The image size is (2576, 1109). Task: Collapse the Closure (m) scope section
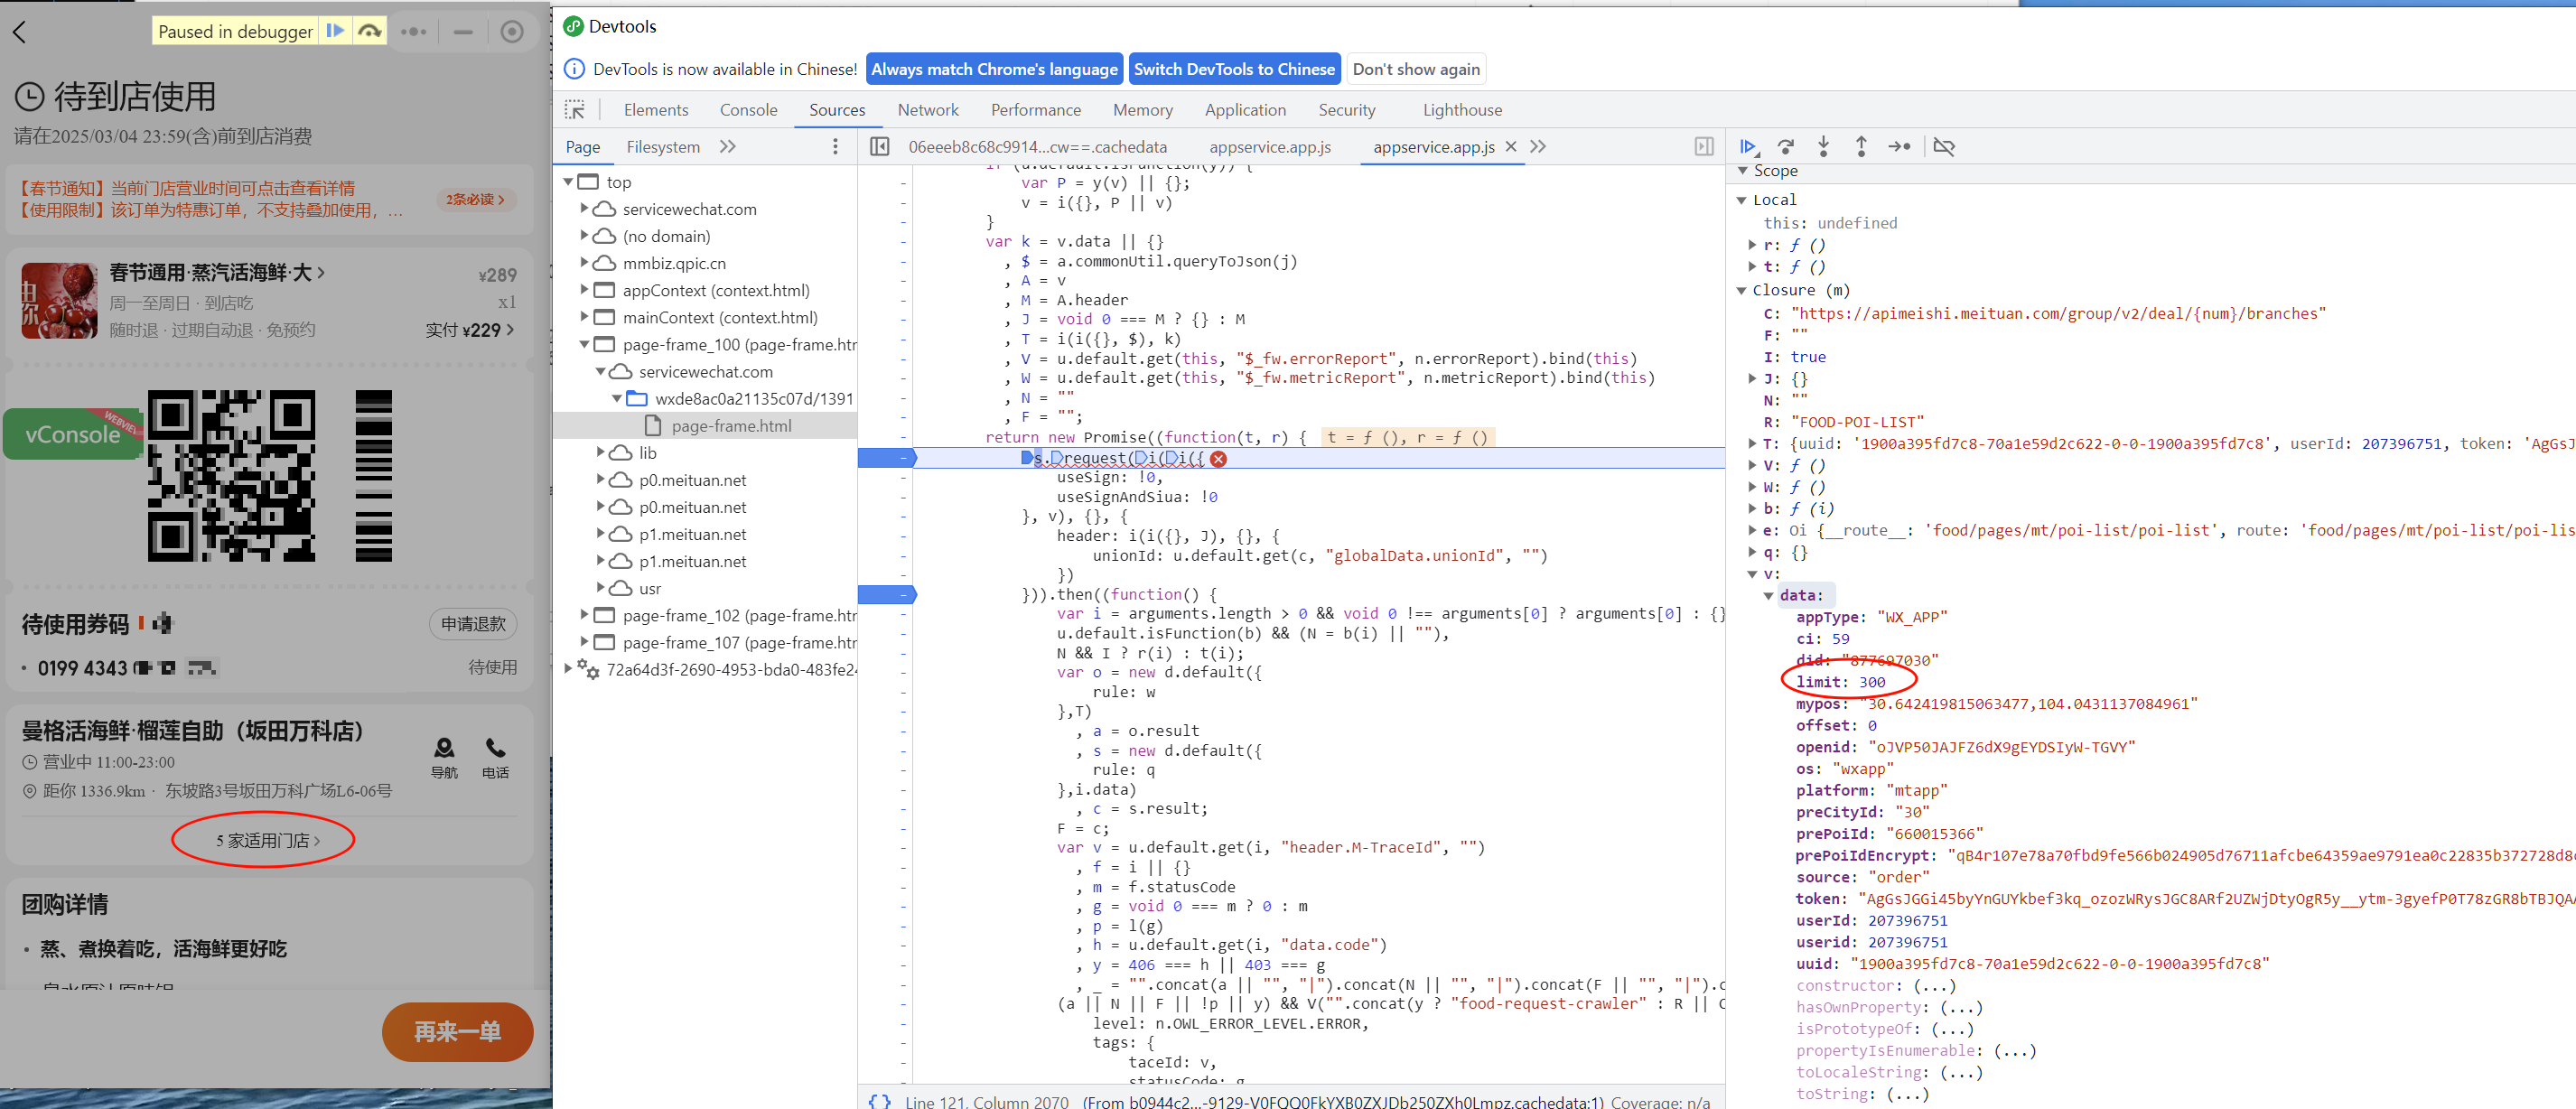(x=1742, y=291)
